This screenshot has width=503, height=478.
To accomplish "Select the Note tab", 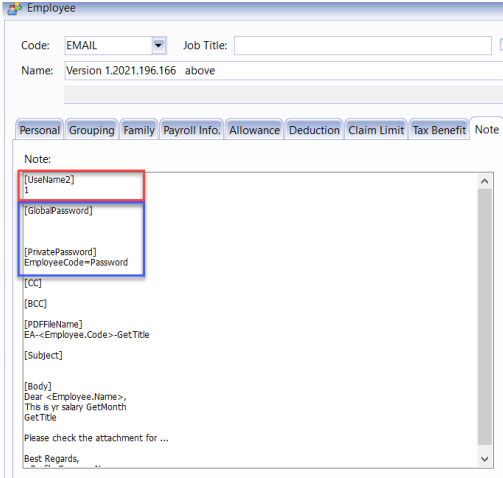I will click(x=486, y=129).
